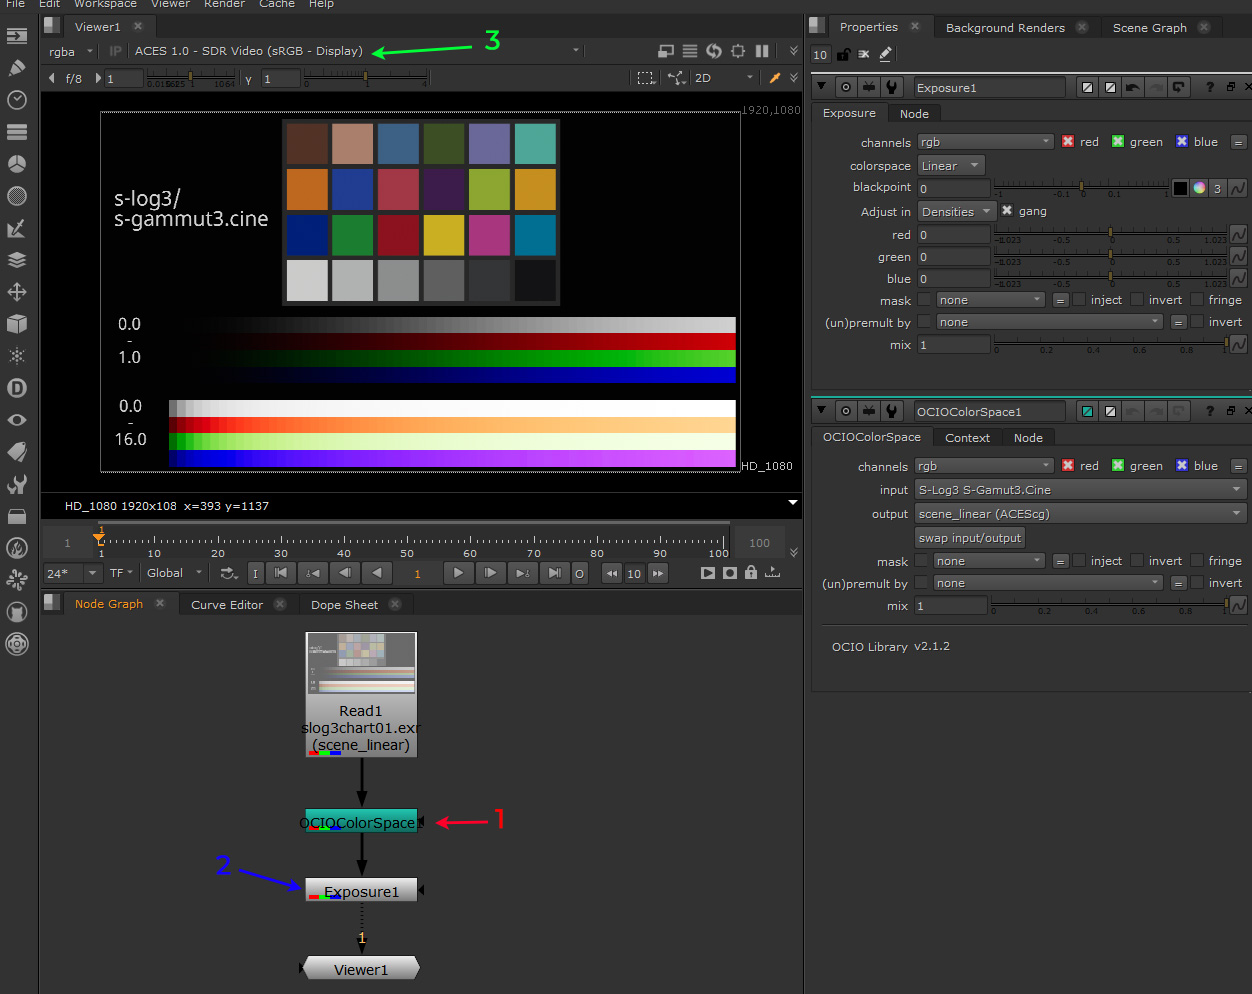Select the OCIOColorSpace node in the graph
The height and width of the screenshot is (994, 1252).
[361, 822]
